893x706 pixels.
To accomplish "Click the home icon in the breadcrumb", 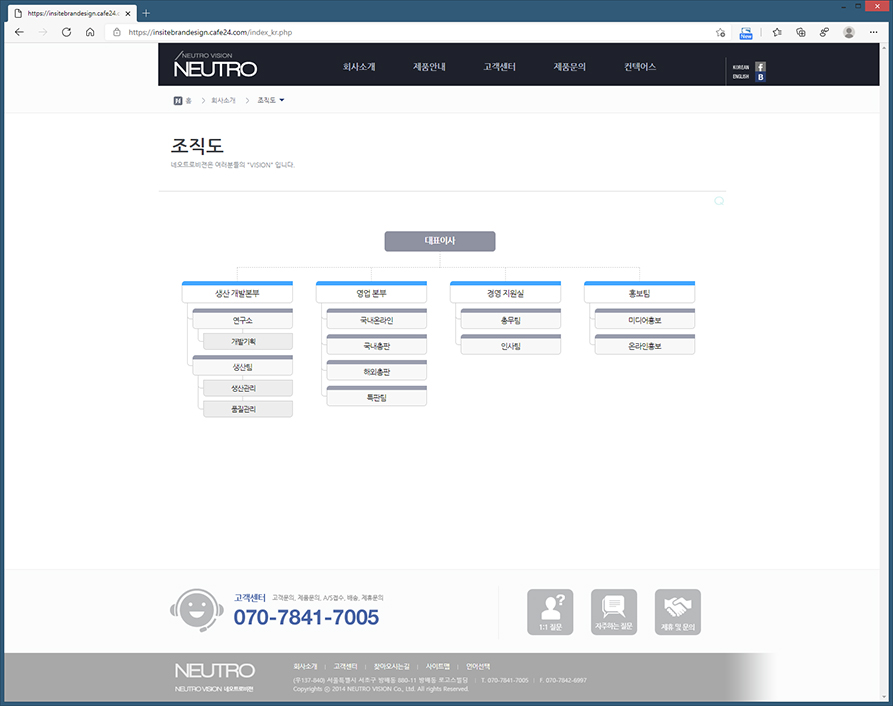I will [178, 100].
